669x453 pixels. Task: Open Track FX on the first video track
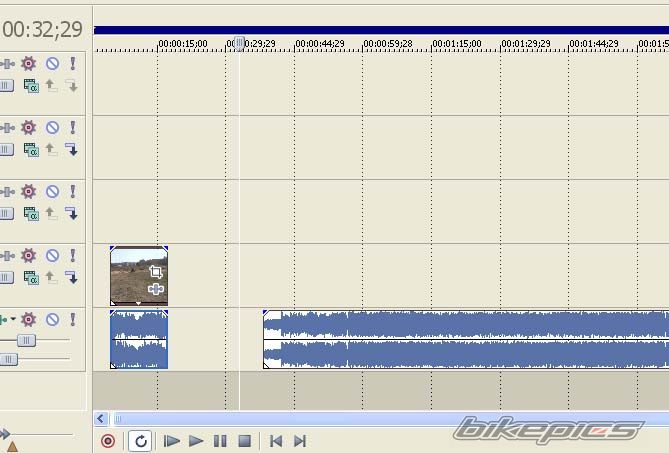(x=28, y=63)
